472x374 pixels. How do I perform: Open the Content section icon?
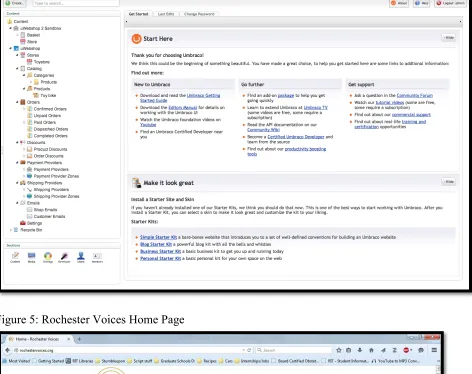coord(15,257)
